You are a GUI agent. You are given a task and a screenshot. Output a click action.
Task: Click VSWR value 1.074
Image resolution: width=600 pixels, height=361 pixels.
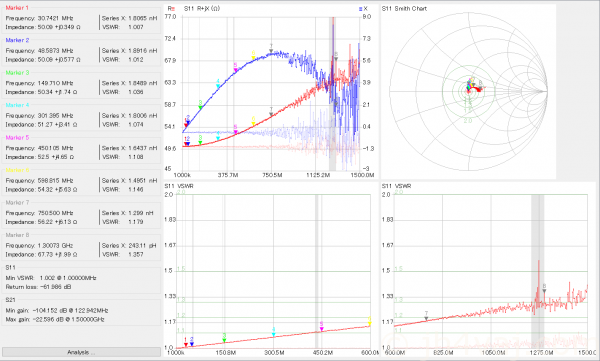pos(136,125)
